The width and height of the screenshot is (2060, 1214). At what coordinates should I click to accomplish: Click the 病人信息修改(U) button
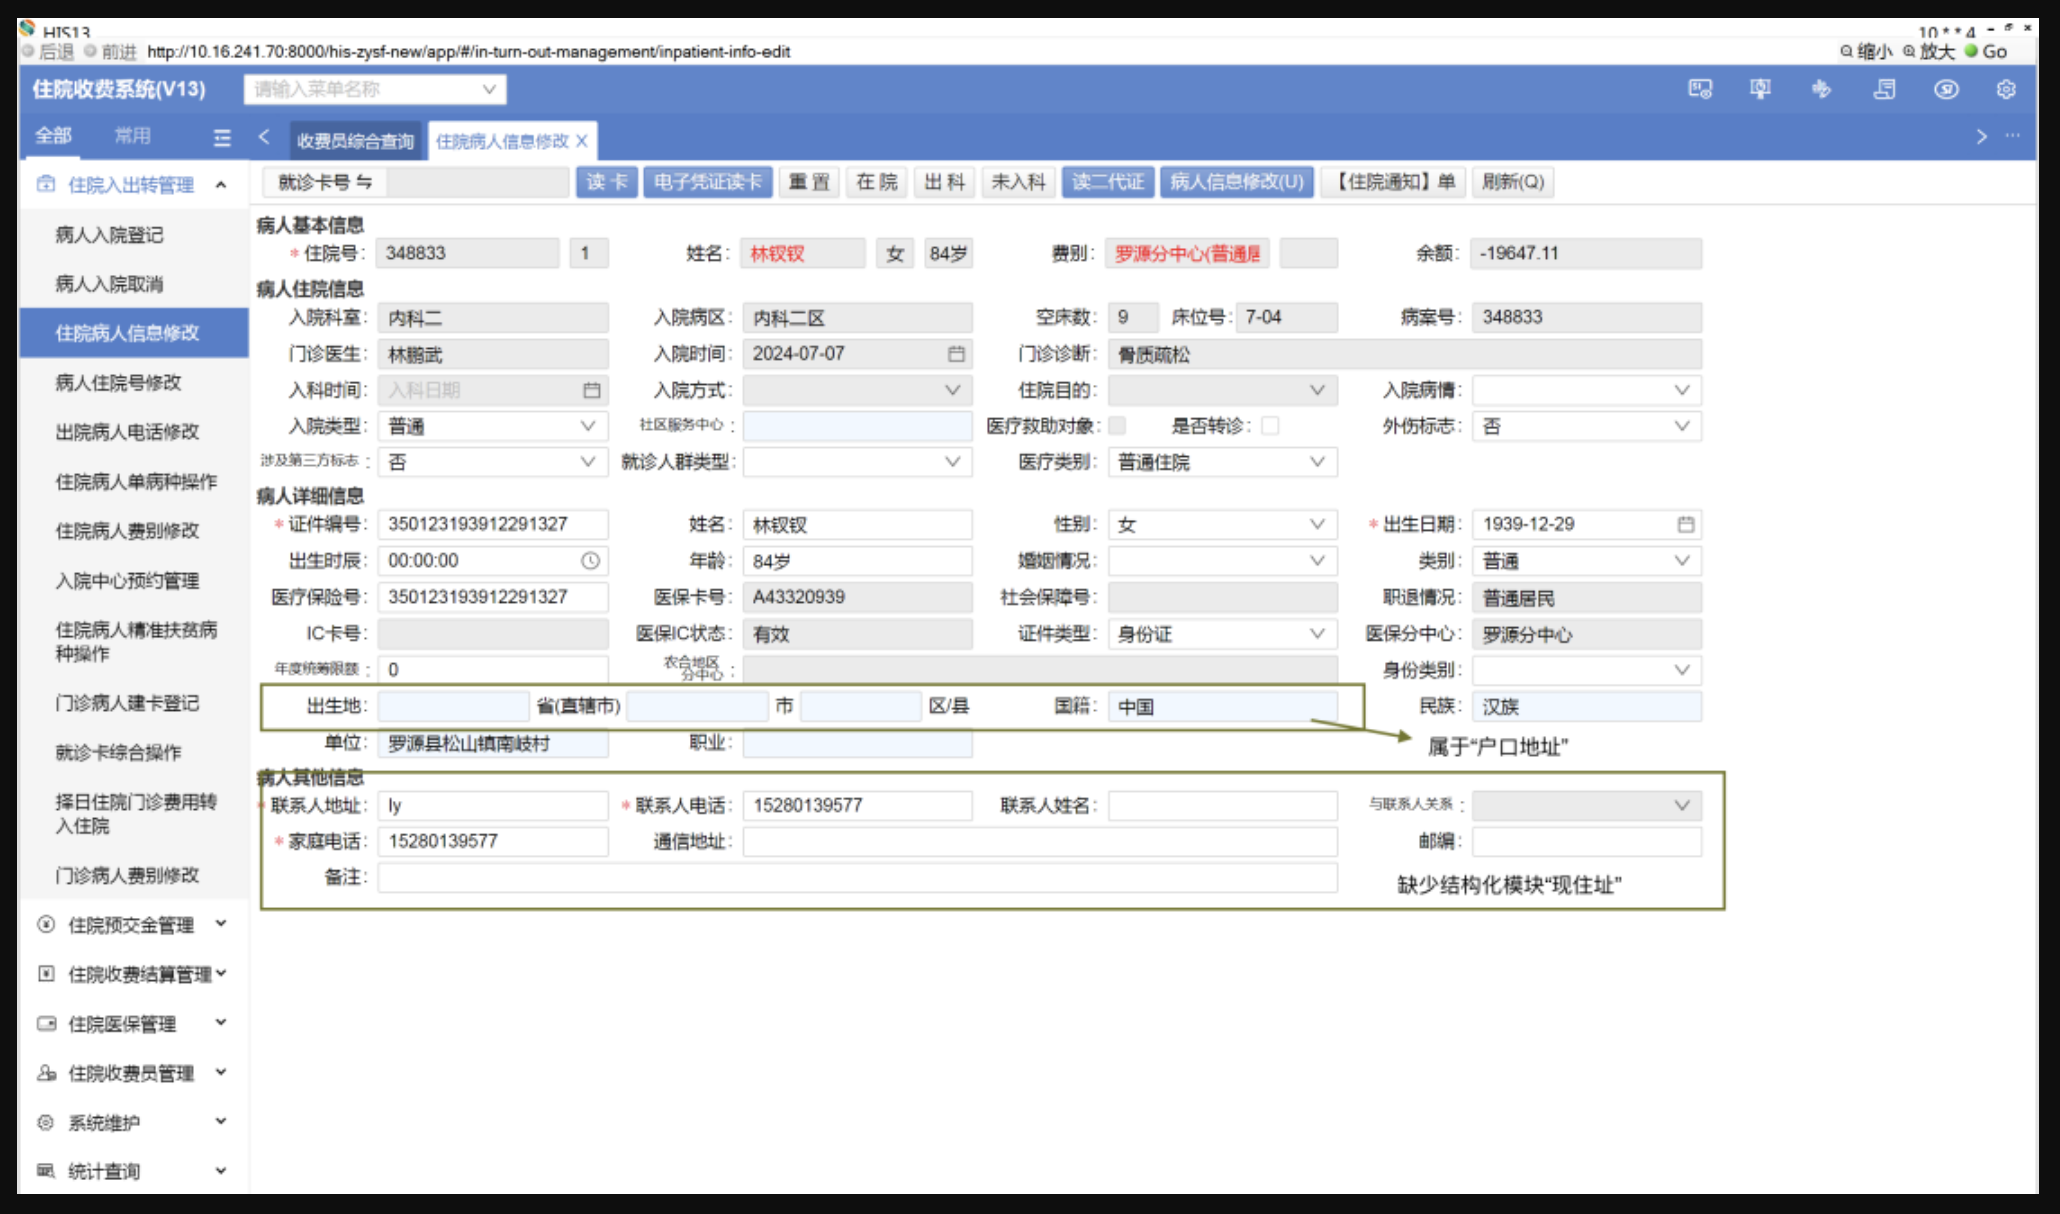pos(1236,182)
